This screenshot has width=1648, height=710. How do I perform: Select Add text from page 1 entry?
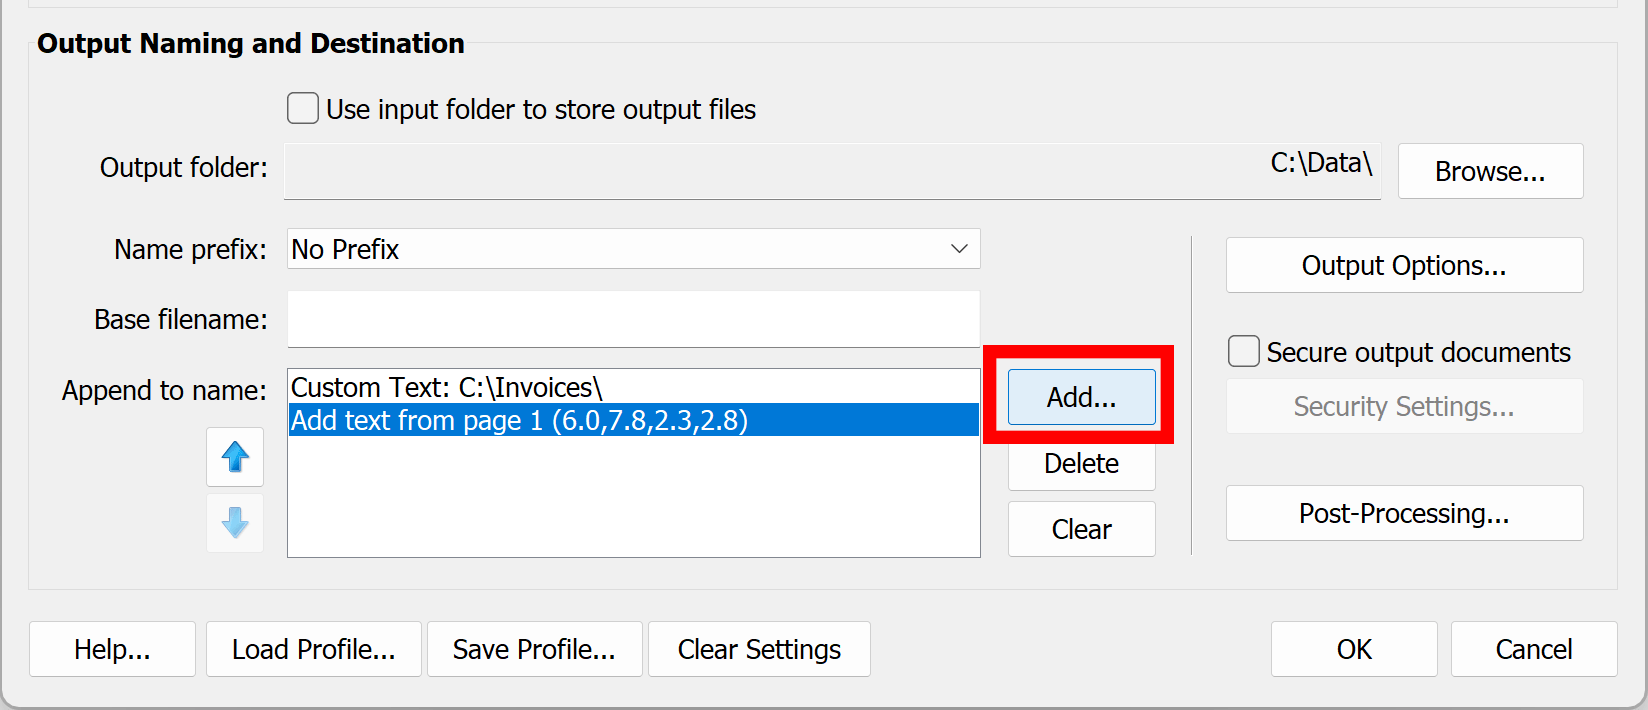[519, 420]
